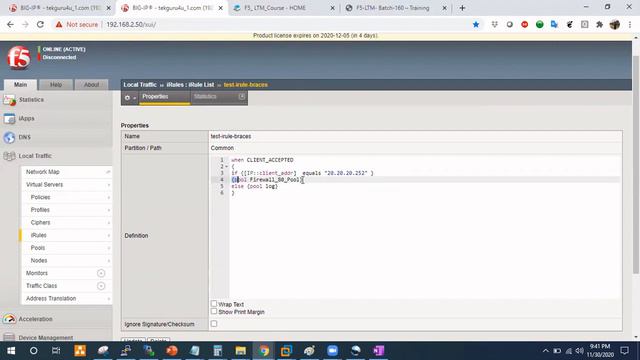The width and height of the screenshot is (640, 360).
Task: Open the notification center icon
Action: [624, 351]
